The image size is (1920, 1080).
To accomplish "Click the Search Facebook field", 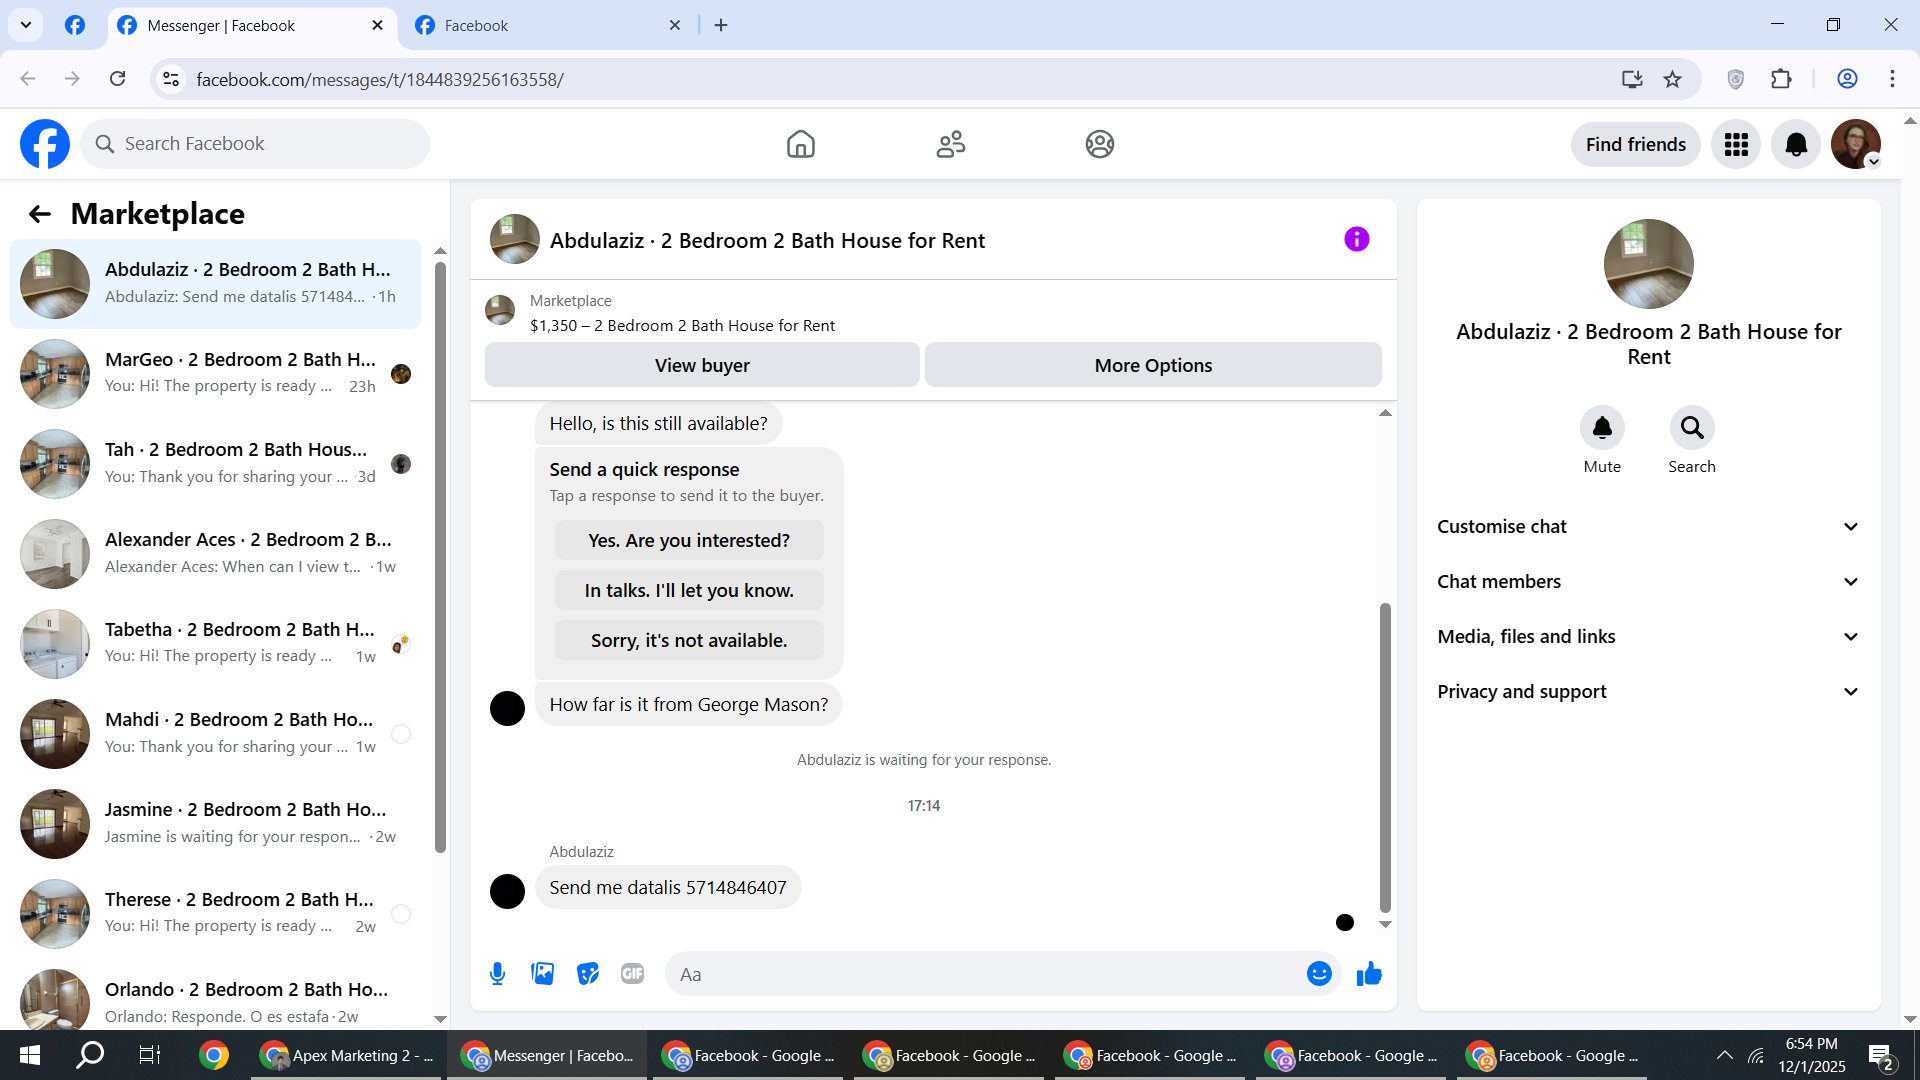I will tap(255, 144).
